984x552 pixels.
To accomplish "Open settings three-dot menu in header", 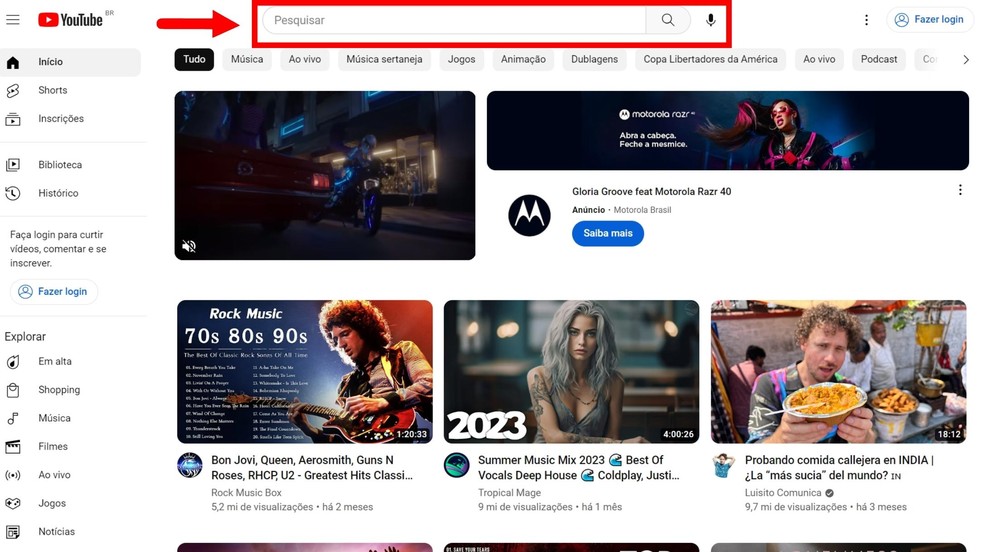I will point(866,20).
